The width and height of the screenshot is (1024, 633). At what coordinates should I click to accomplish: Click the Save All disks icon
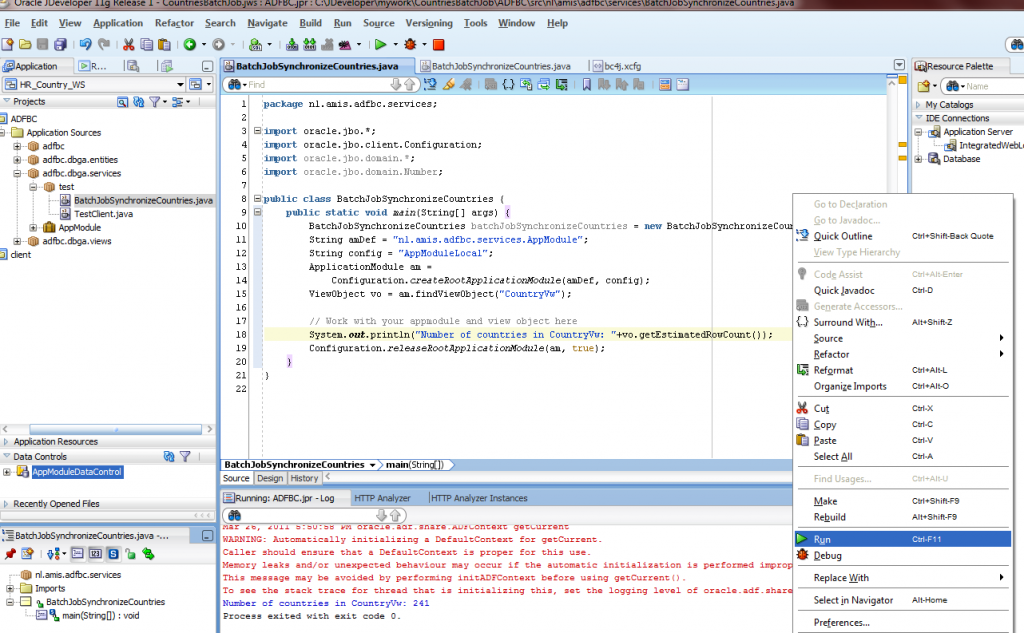(x=61, y=44)
